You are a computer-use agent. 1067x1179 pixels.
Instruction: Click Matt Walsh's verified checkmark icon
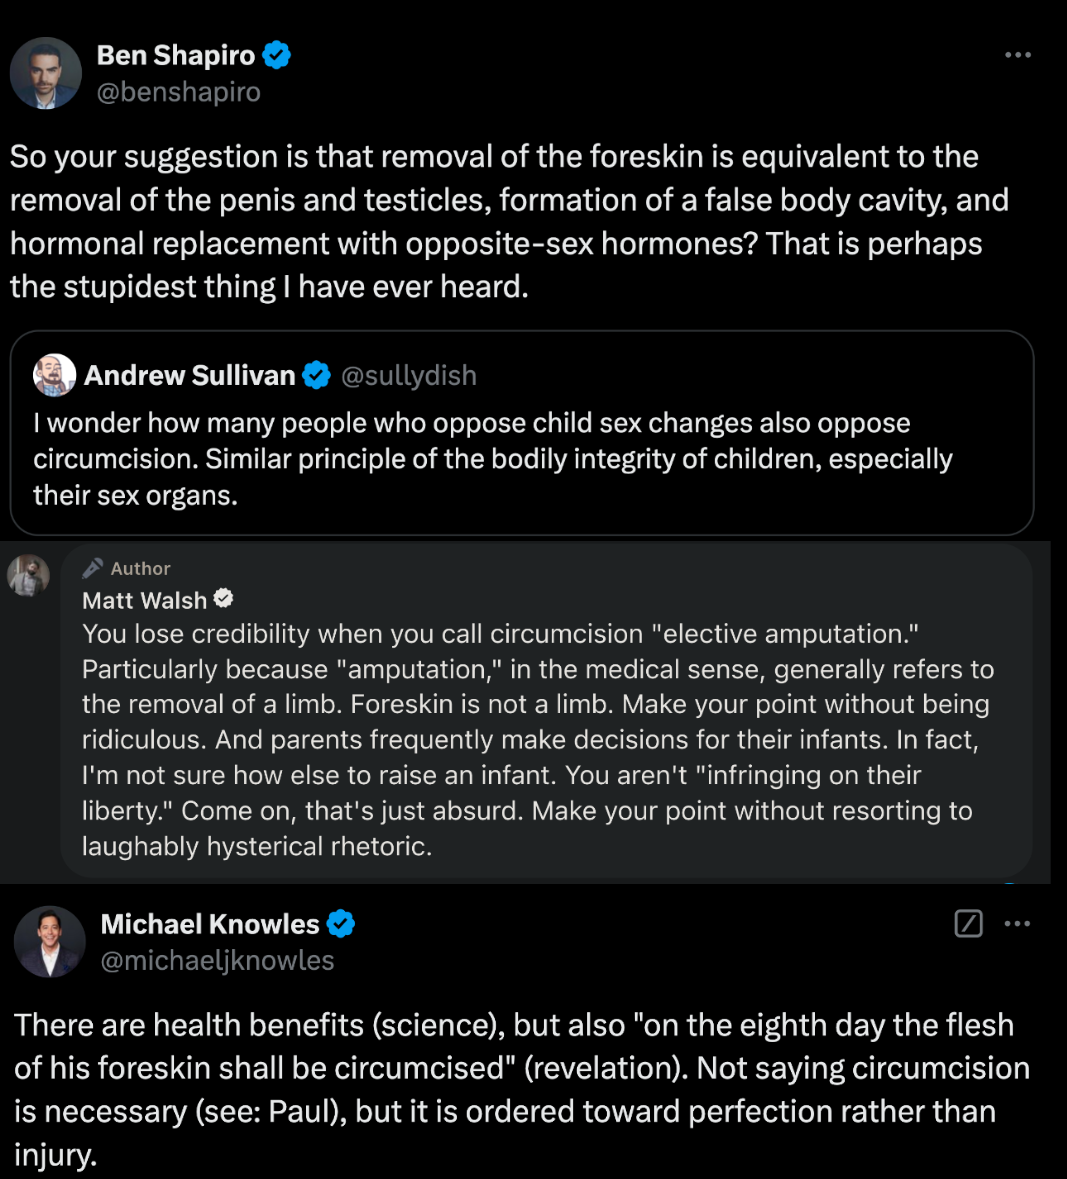[223, 599]
